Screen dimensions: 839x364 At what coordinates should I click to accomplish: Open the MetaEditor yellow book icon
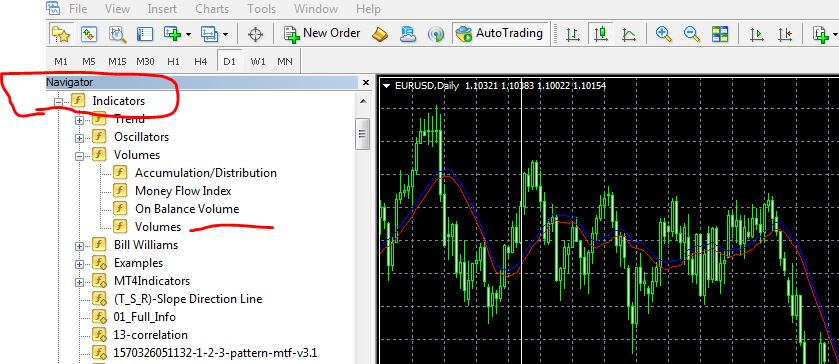click(380, 34)
